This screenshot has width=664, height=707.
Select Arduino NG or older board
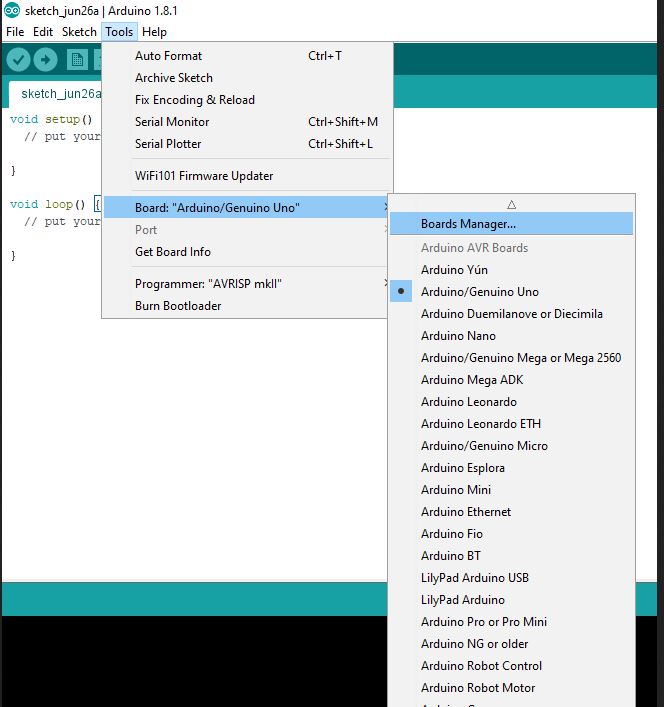511,644
